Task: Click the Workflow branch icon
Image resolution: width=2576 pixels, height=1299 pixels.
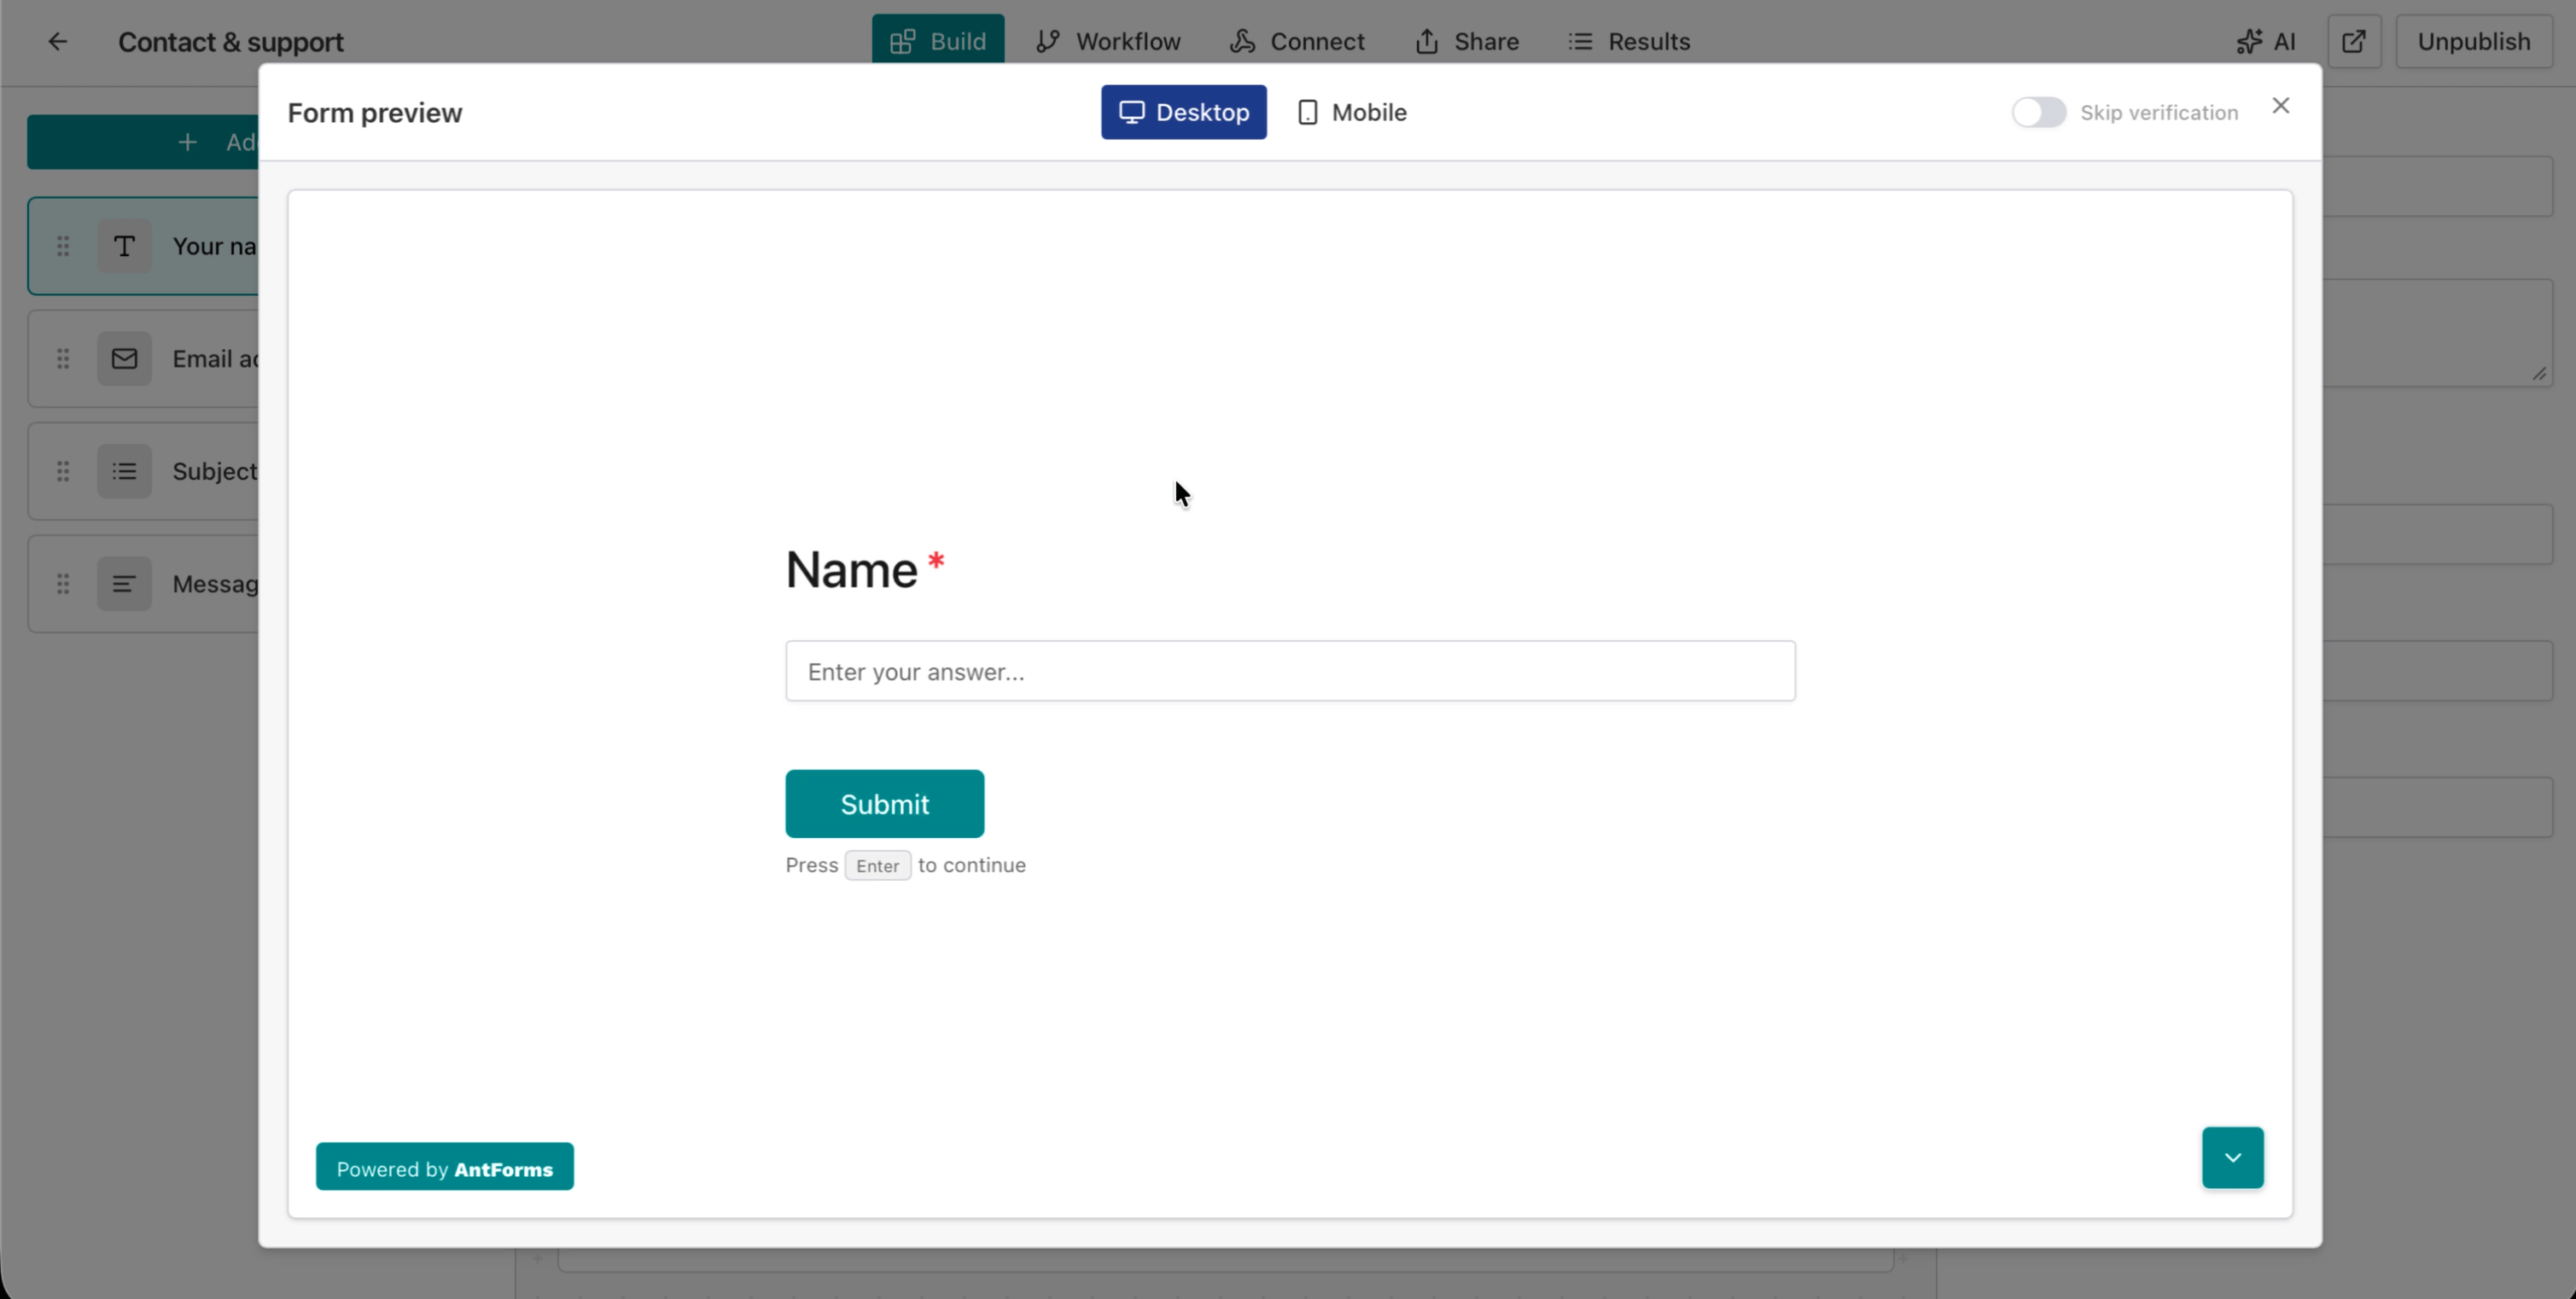Action: [1048, 41]
